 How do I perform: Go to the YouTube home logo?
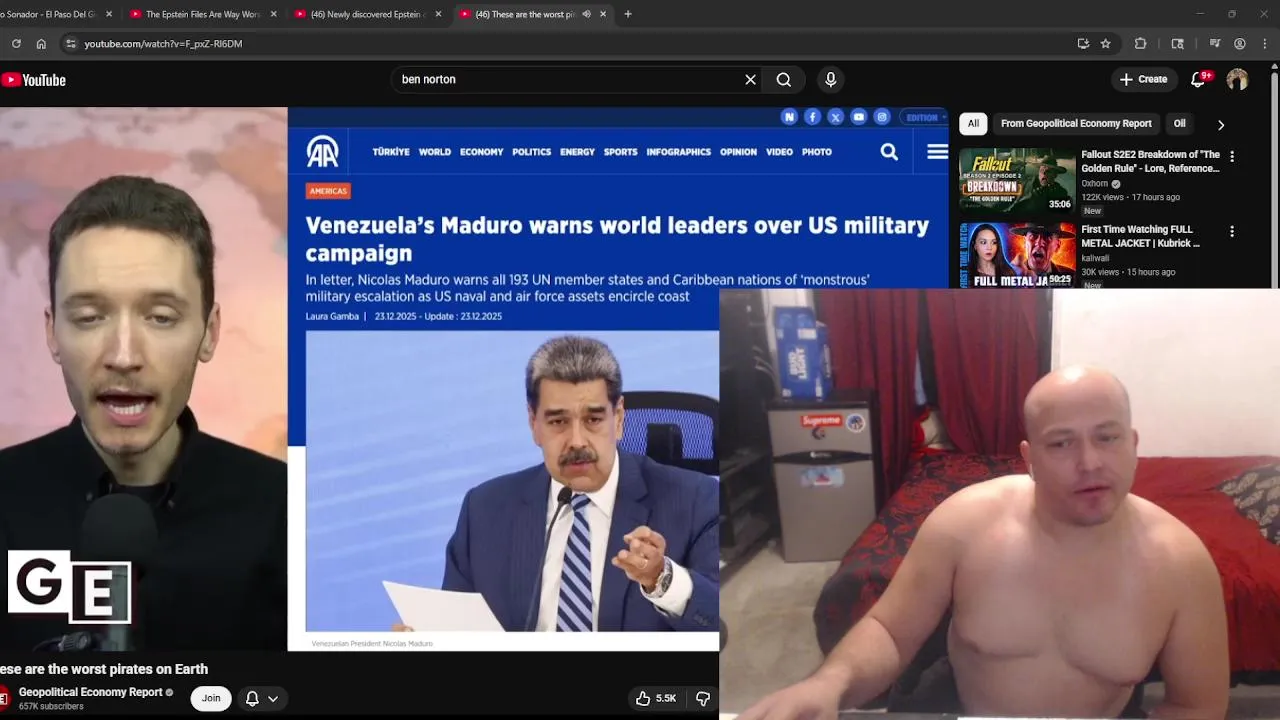33,80
